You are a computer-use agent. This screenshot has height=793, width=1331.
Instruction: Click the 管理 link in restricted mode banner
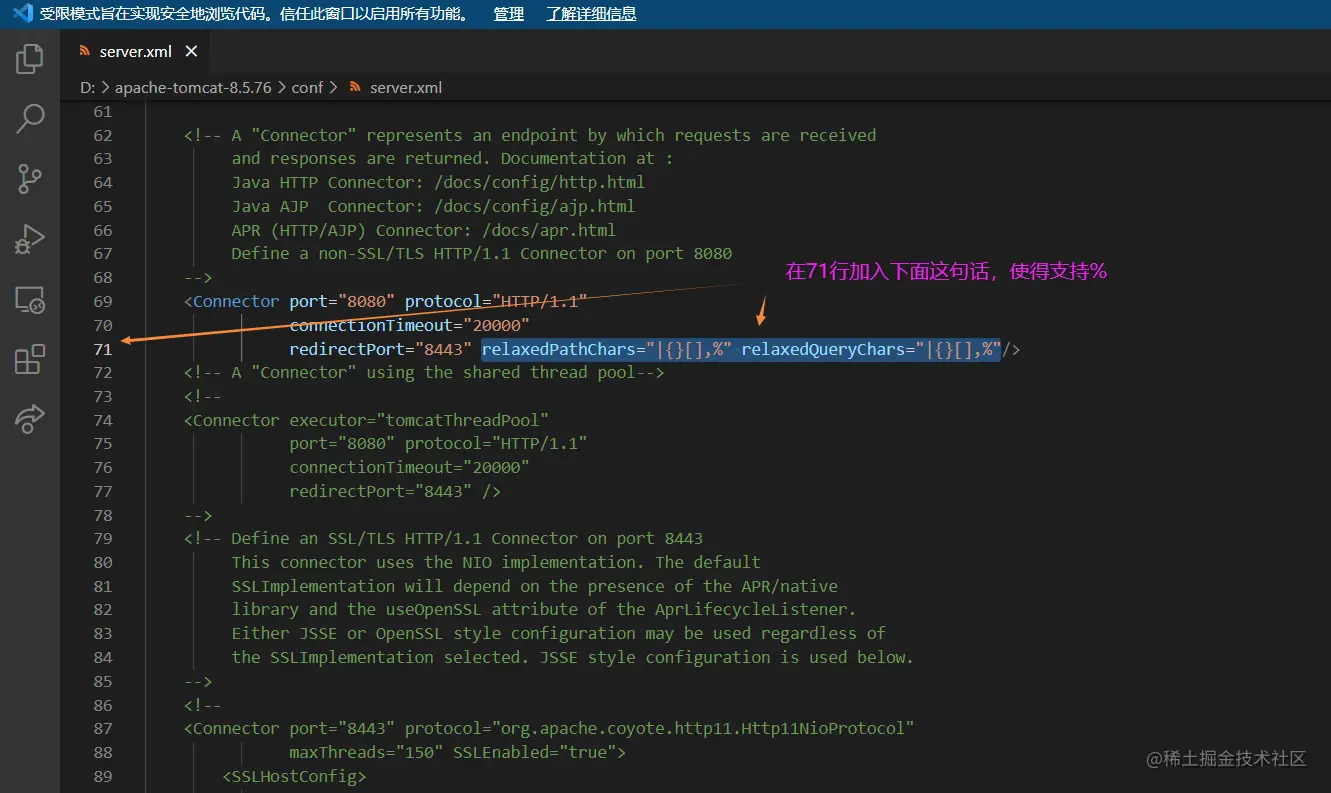(509, 13)
